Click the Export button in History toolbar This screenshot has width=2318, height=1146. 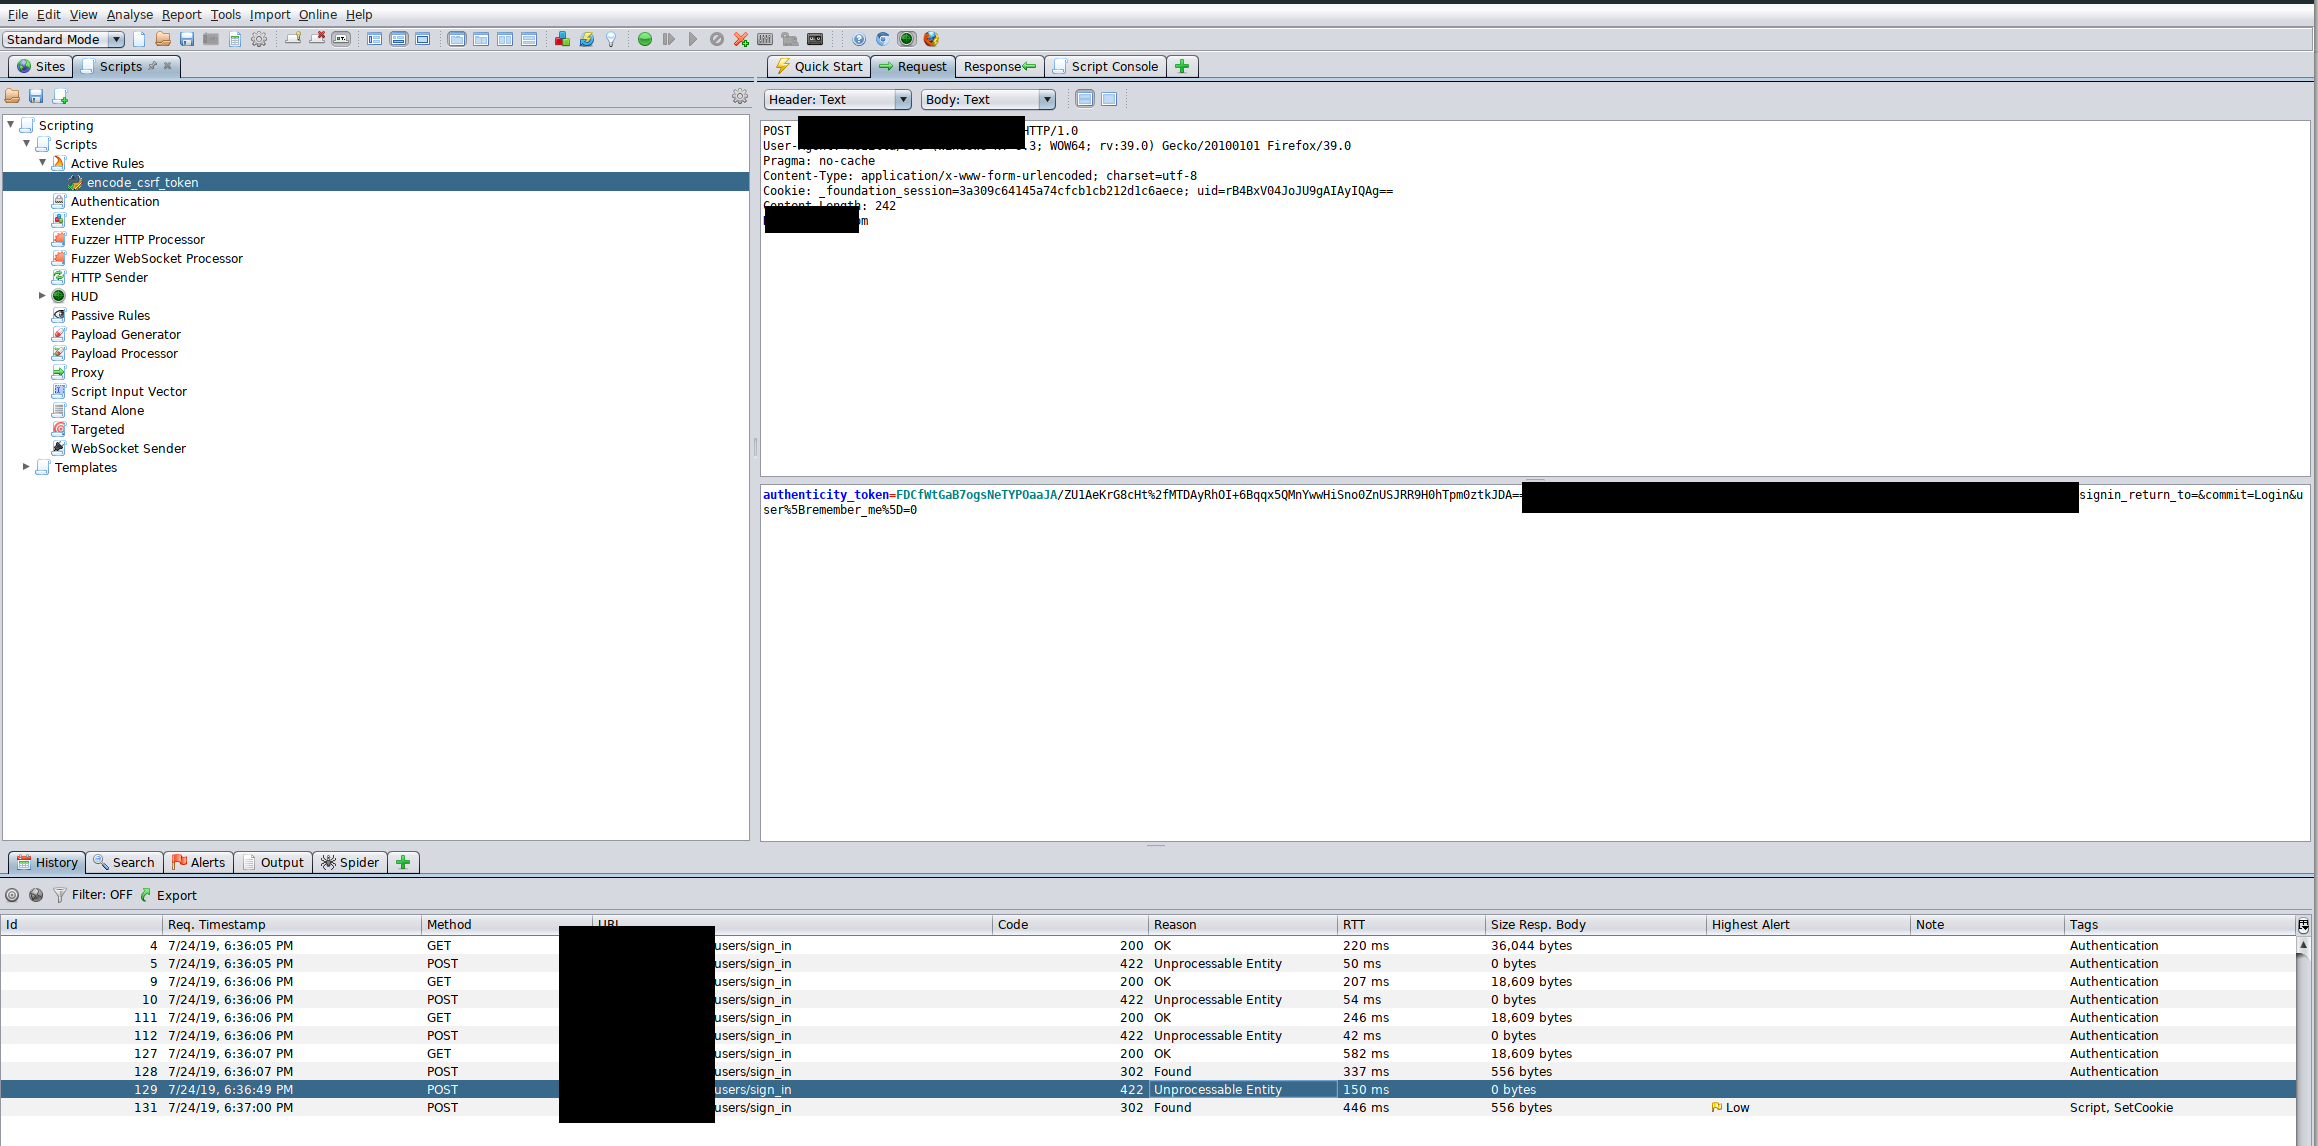click(x=168, y=895)
